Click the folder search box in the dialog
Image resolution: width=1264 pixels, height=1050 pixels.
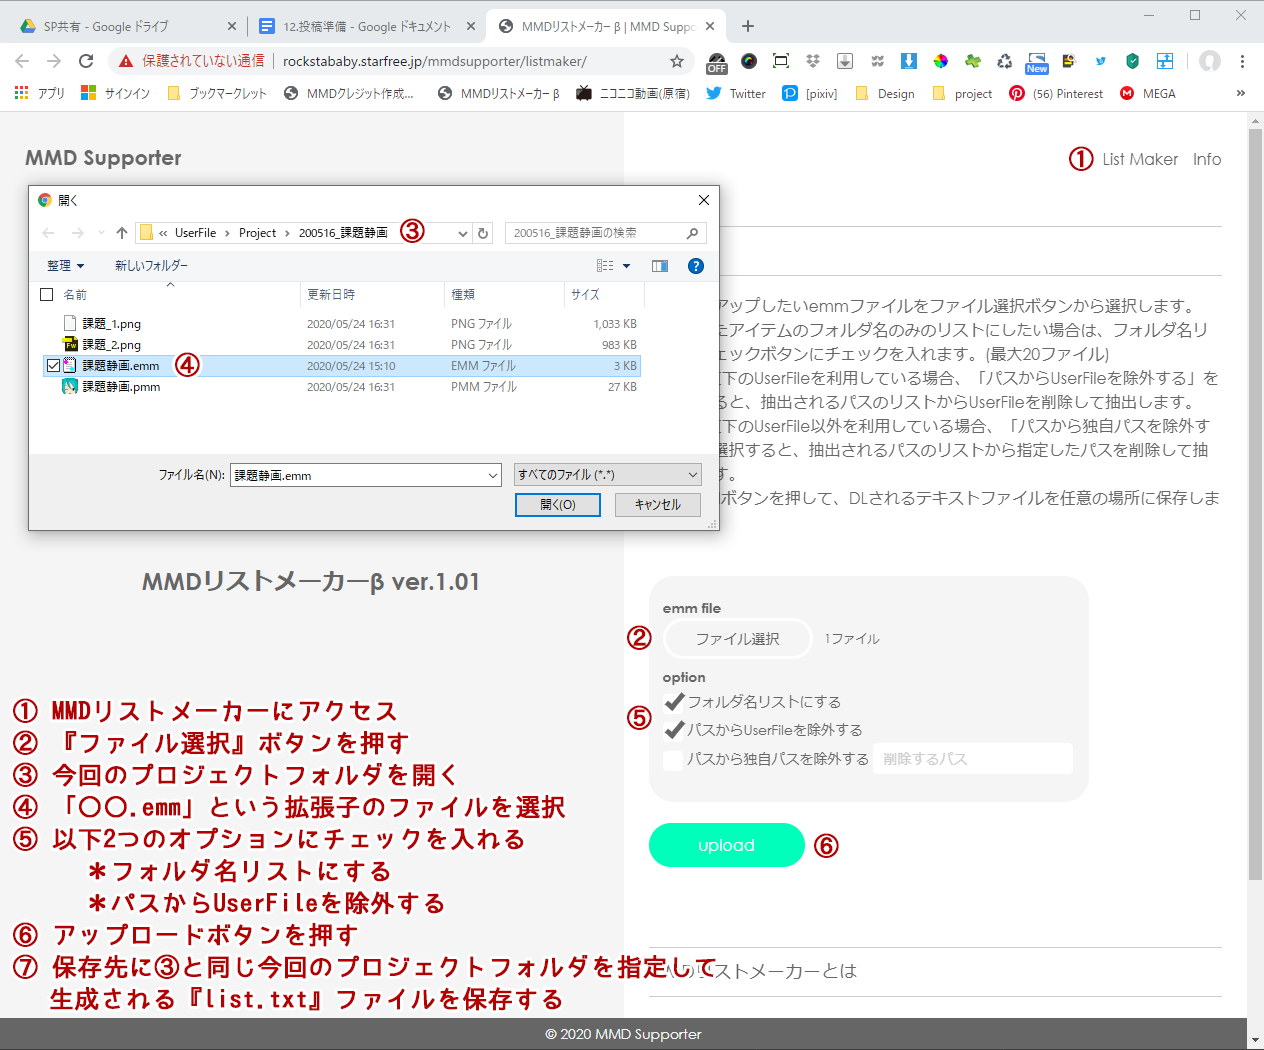600,232
